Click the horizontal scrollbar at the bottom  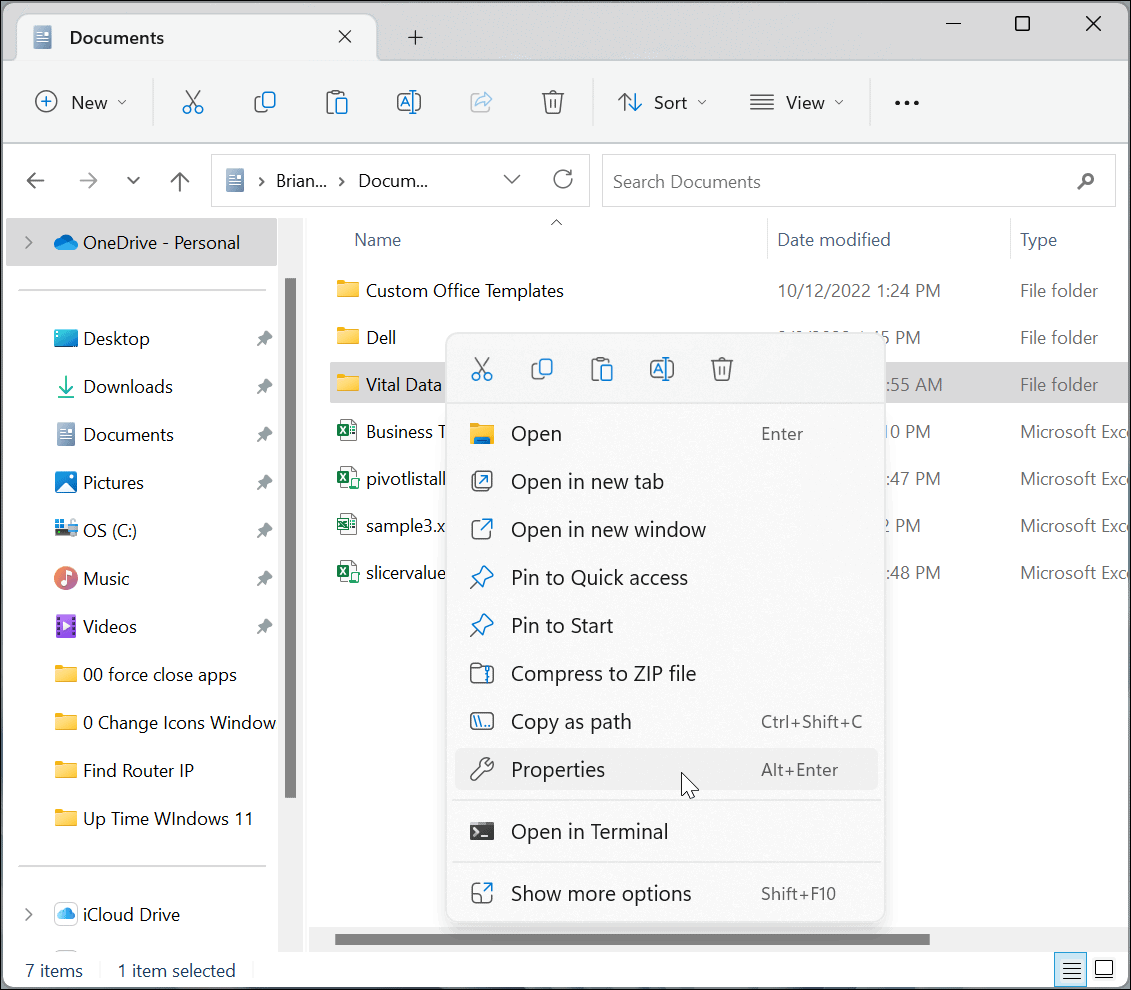632,940
